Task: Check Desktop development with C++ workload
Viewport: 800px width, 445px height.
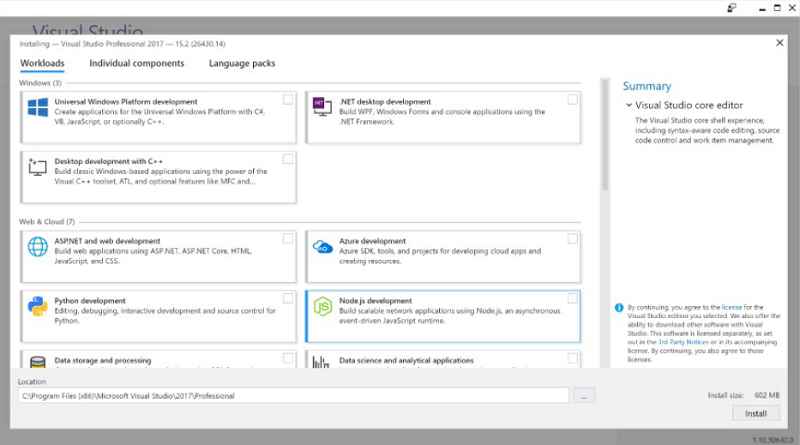Action: pyautogui.click(x=288, y=159)
